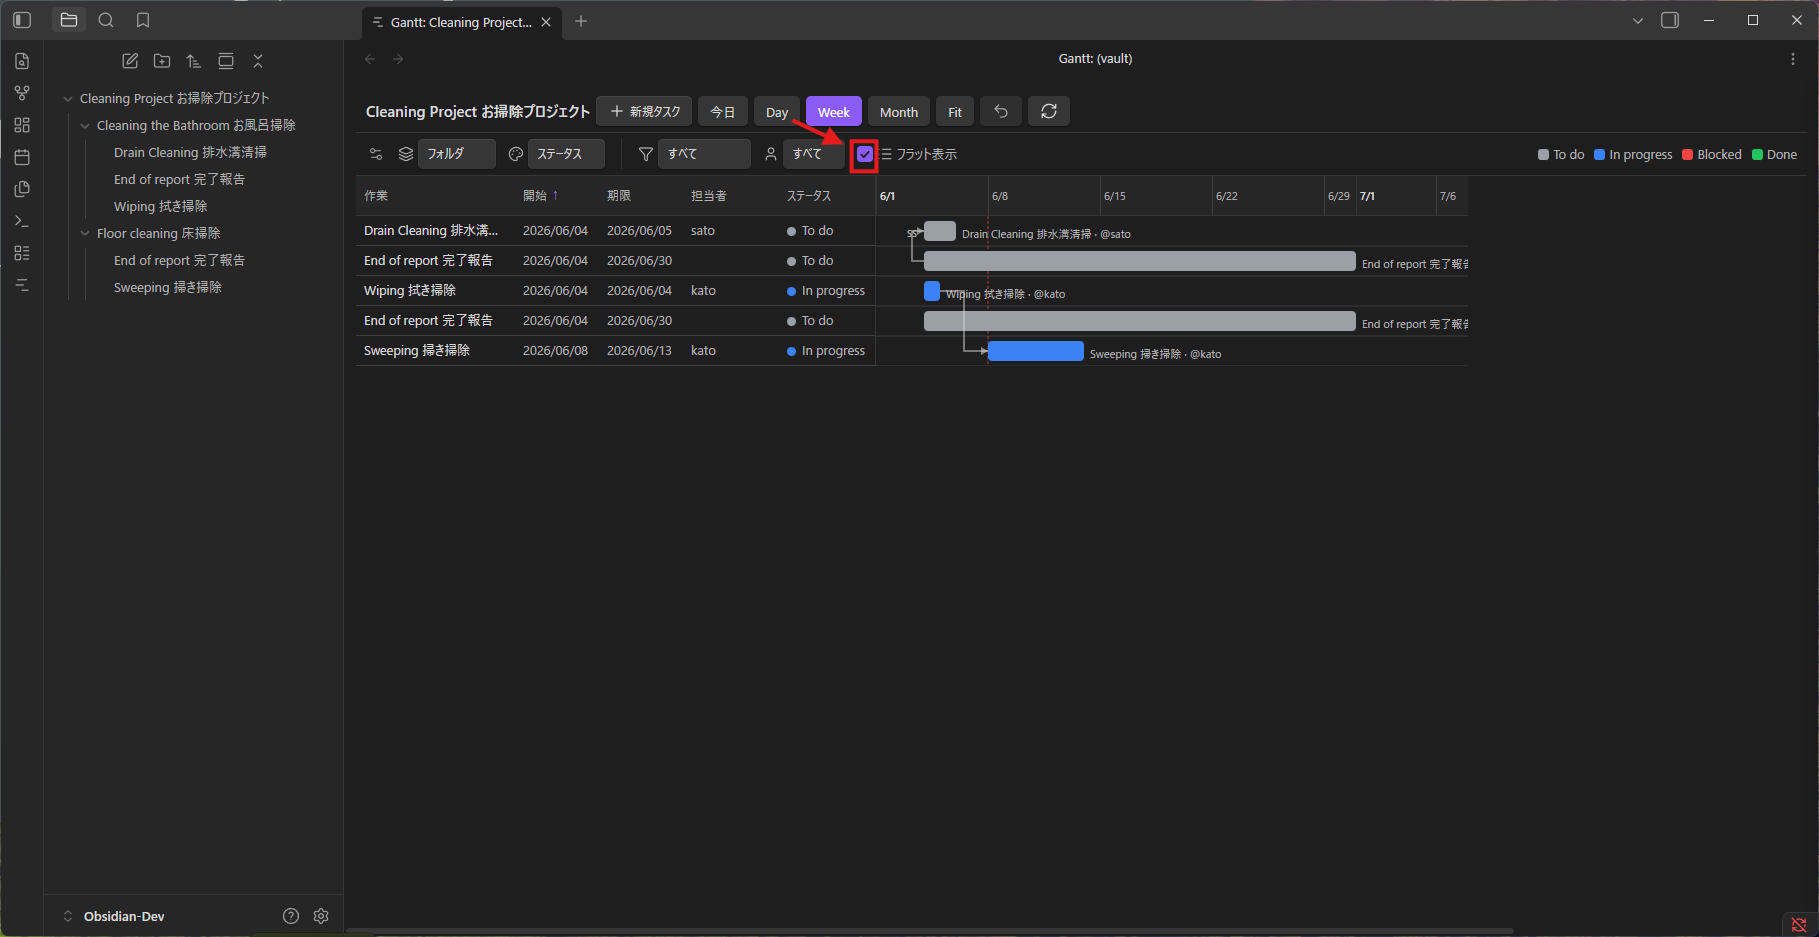This screenshot has height=937, width=1819.
Task: Open graph view from ribbon
Action: (22, 93)
